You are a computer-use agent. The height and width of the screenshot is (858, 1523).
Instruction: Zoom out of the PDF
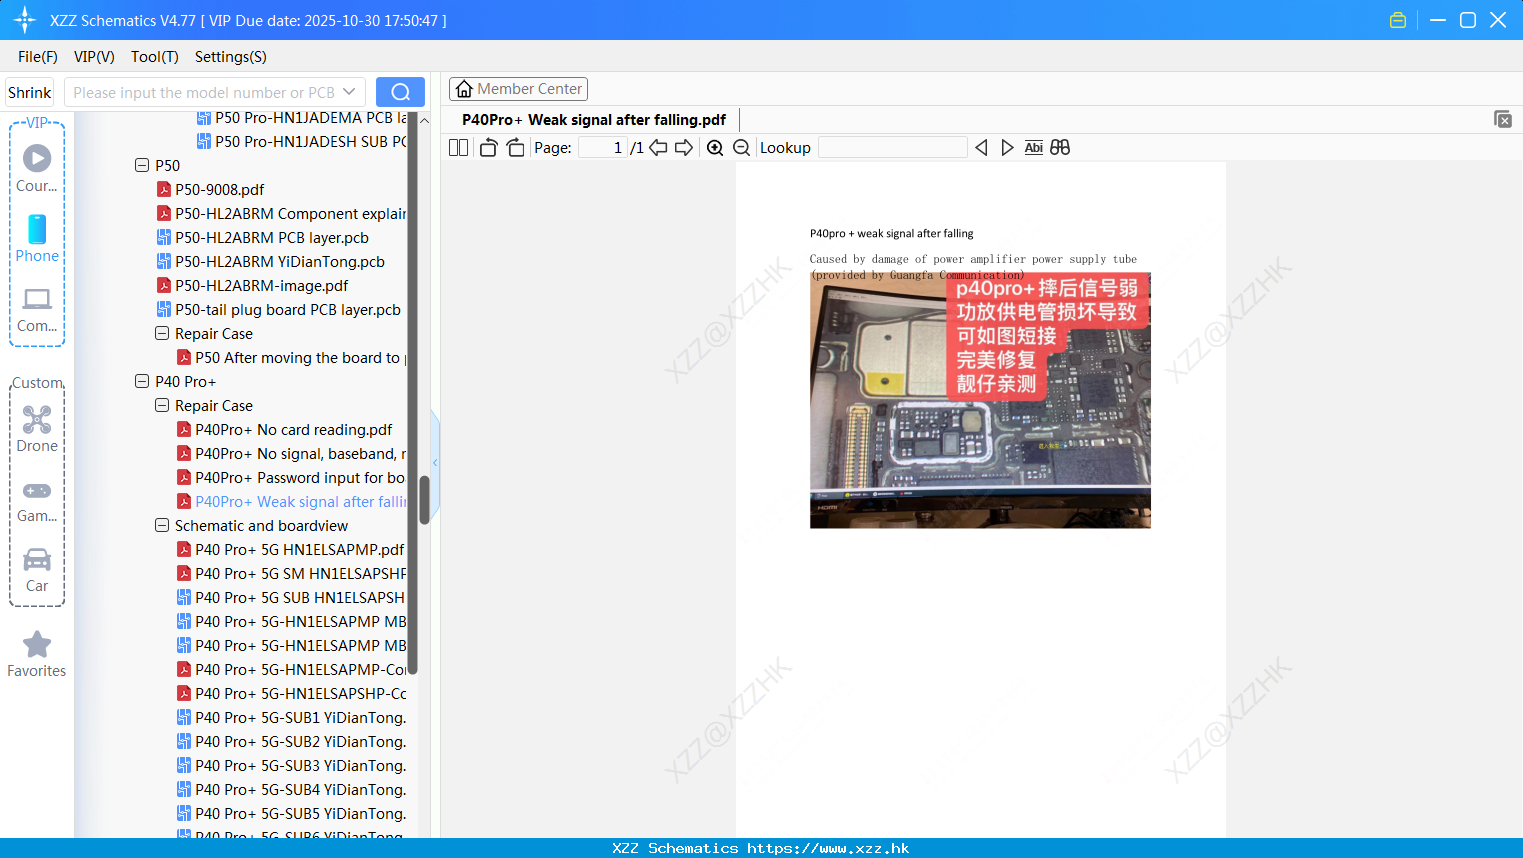(x=742, y=147)
